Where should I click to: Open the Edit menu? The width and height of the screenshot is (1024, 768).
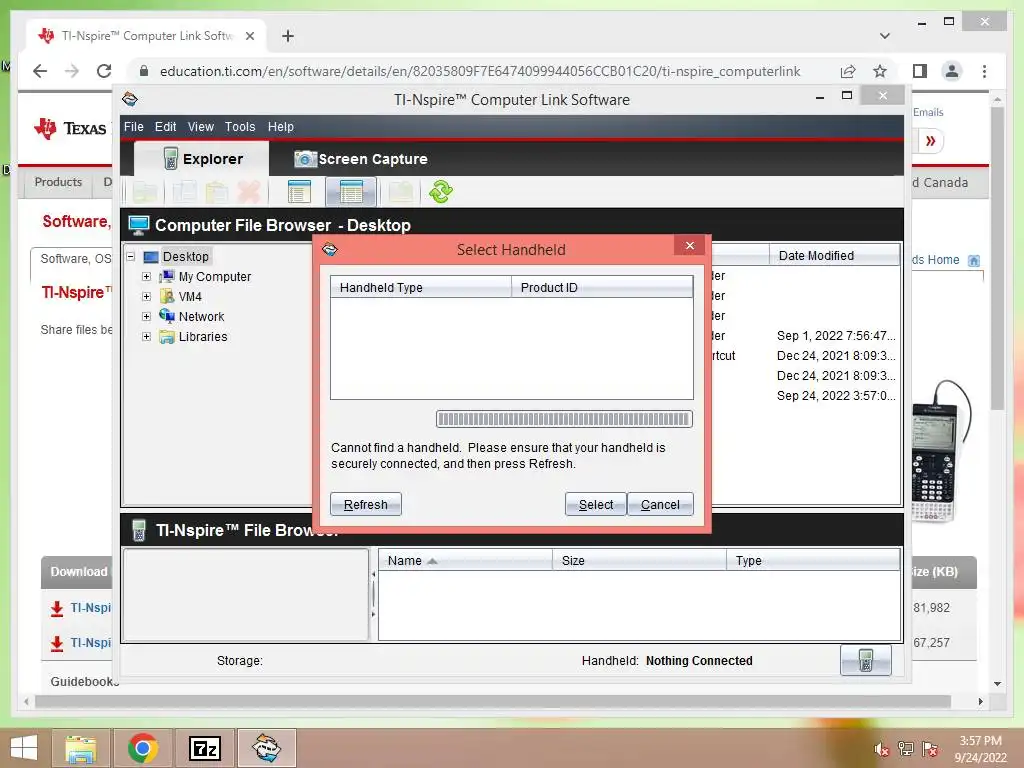165,127
